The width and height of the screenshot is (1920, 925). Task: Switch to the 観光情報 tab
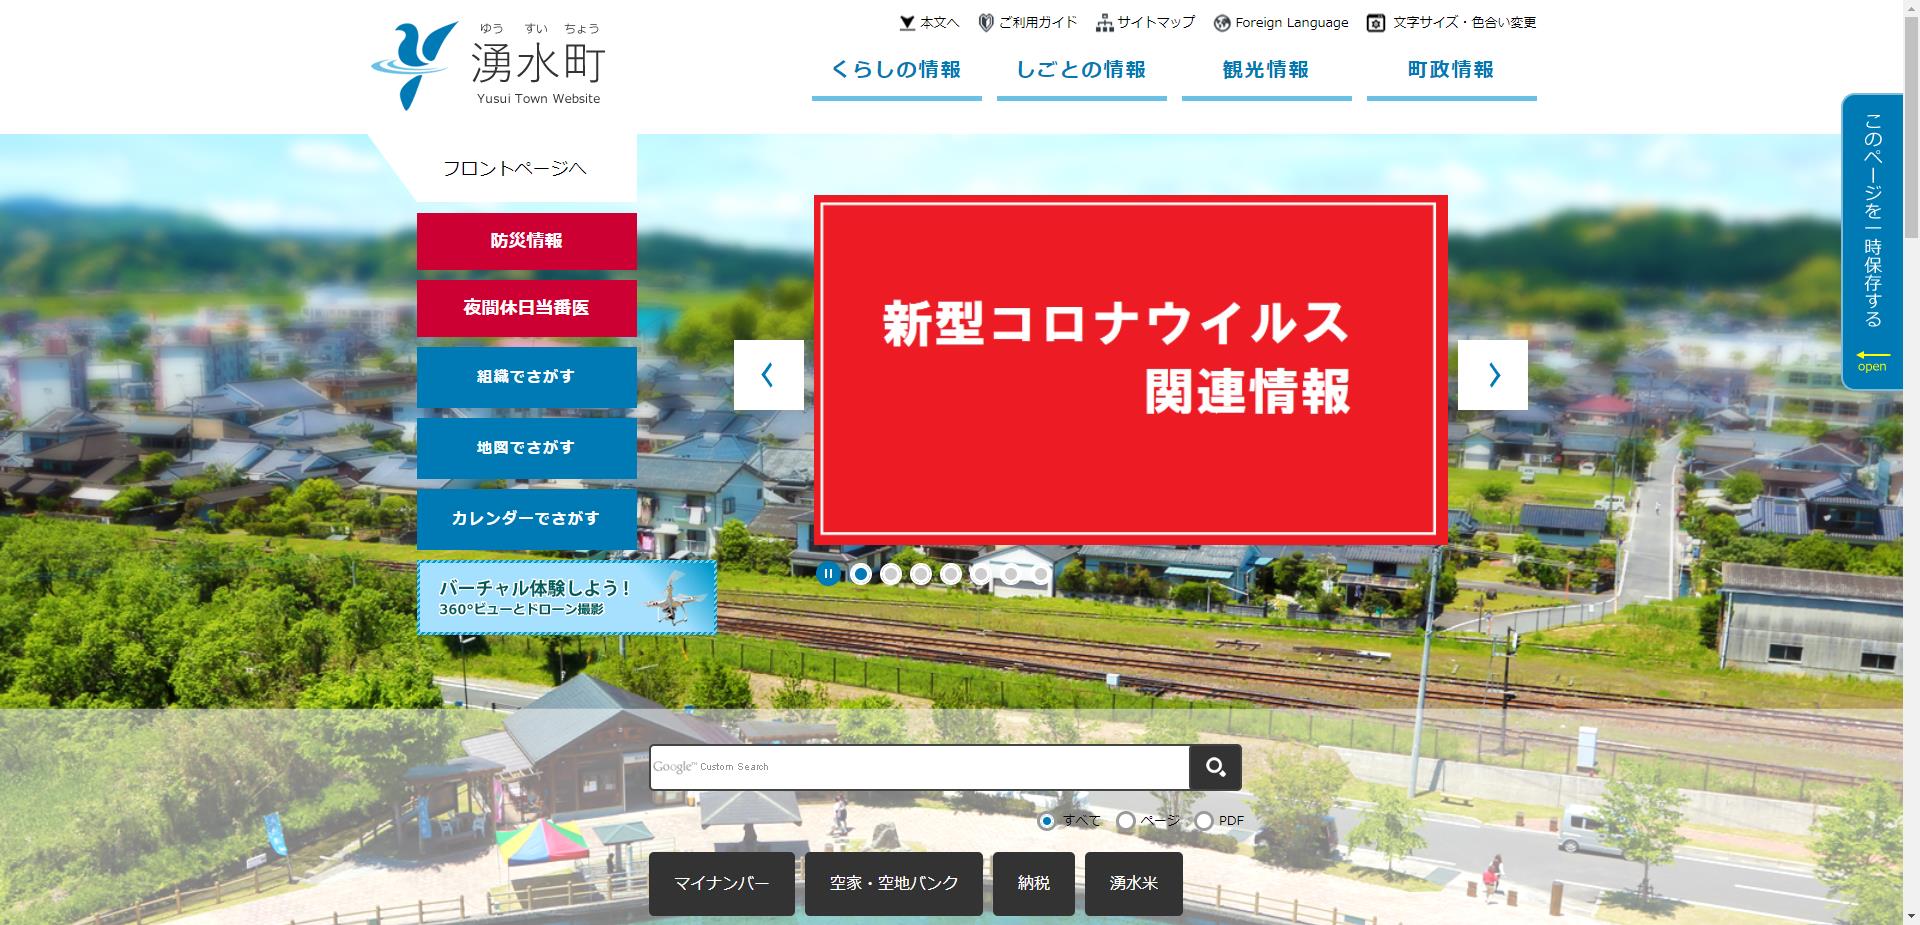click(1266, 70)
